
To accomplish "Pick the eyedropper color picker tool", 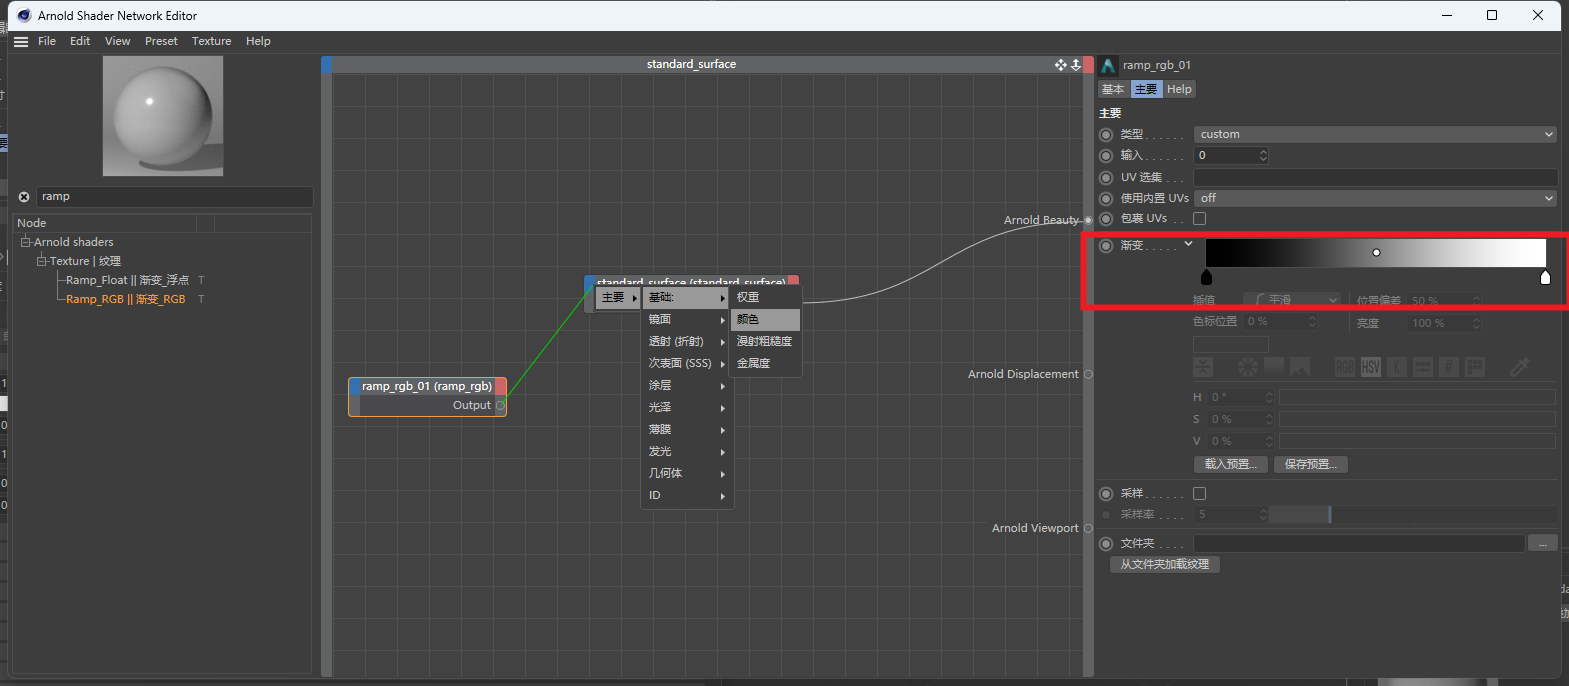I will click(x=1520, y=367).
